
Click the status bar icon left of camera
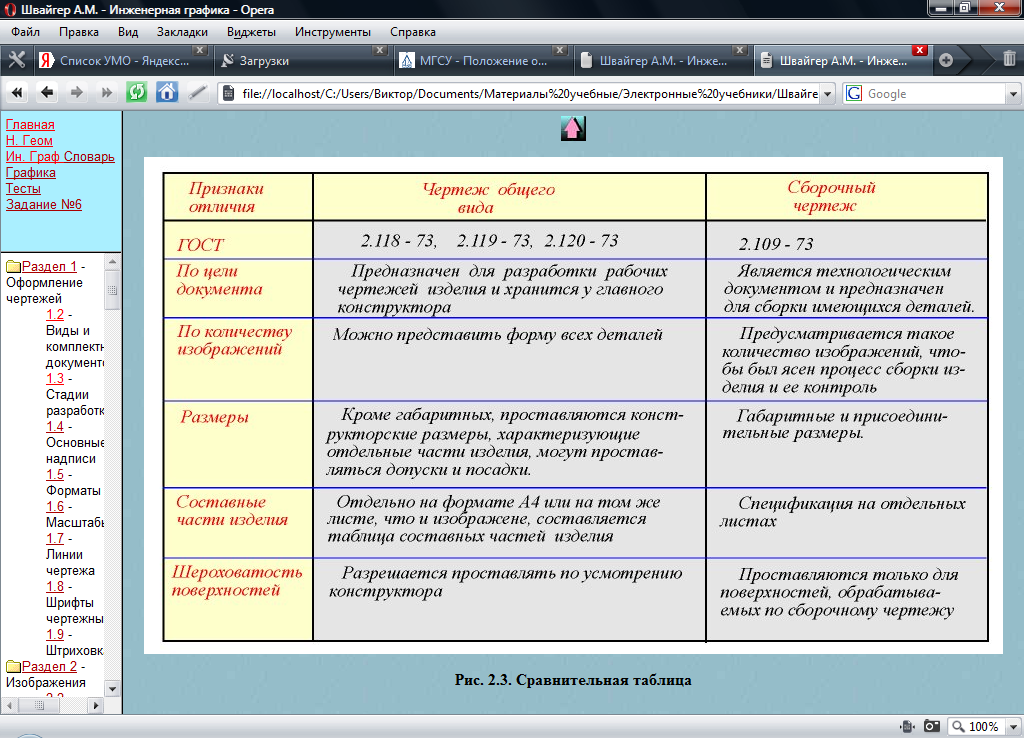(x=906, y=726)
